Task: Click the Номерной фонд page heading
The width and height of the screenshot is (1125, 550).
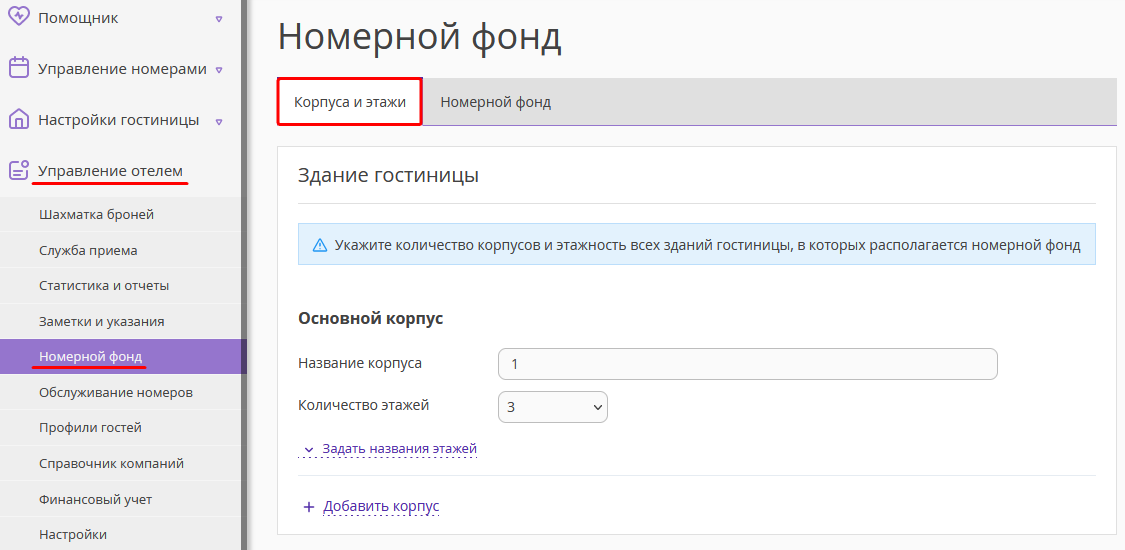Action: tap(420, 36)
